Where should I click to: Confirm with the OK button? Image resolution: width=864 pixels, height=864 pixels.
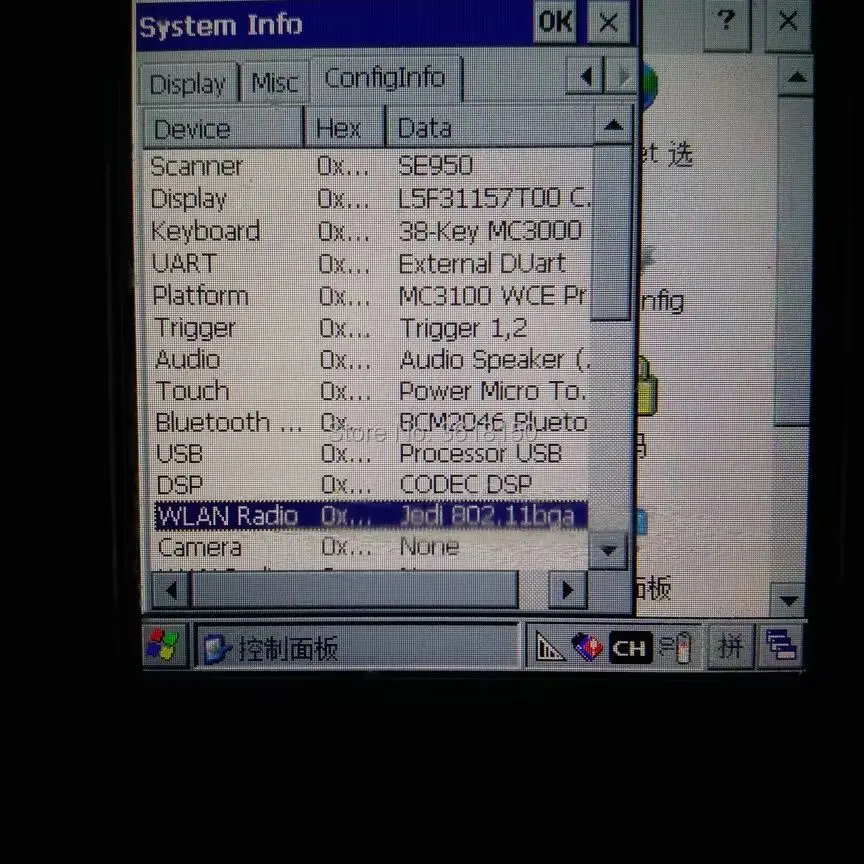click(x=555, y=22)
